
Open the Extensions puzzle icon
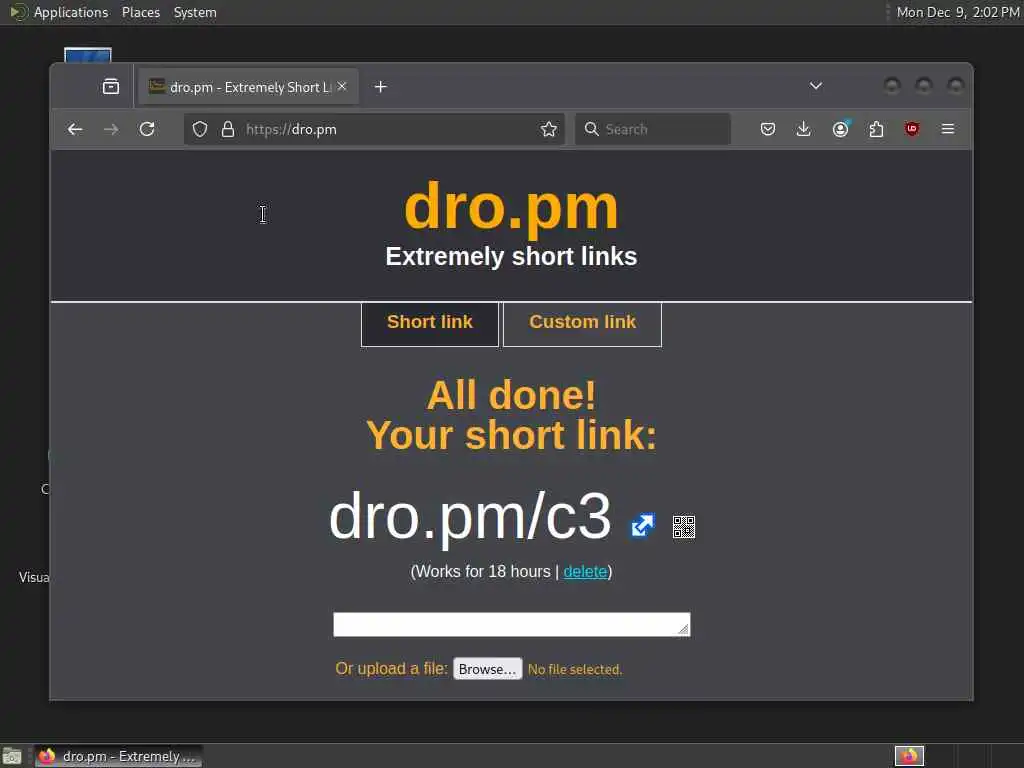[x=876, y=129]
